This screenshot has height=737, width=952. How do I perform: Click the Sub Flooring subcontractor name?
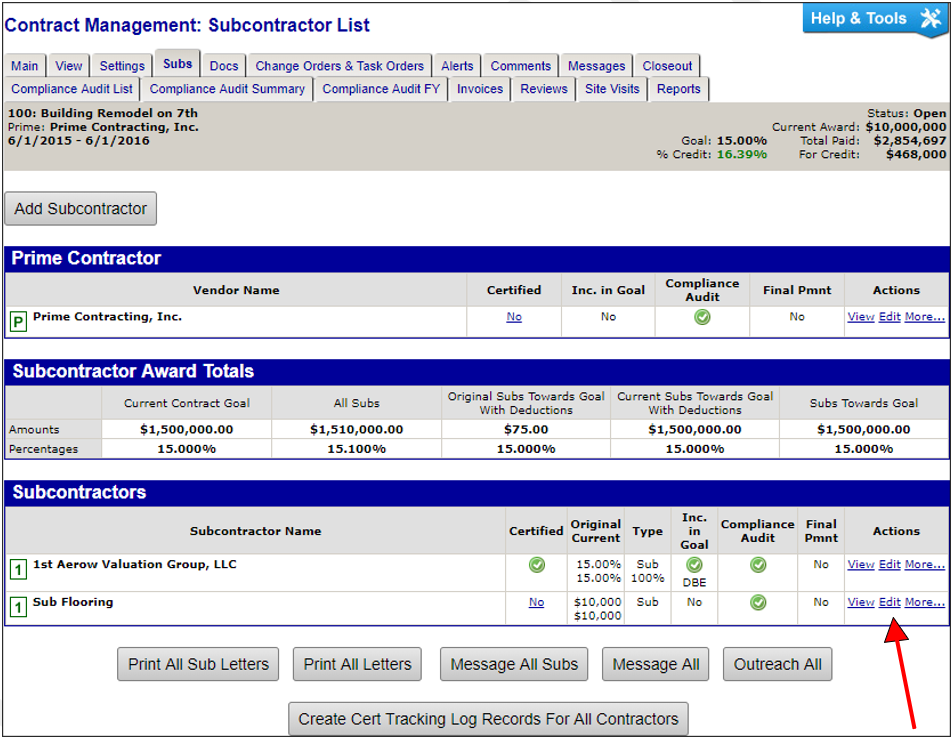73,602
